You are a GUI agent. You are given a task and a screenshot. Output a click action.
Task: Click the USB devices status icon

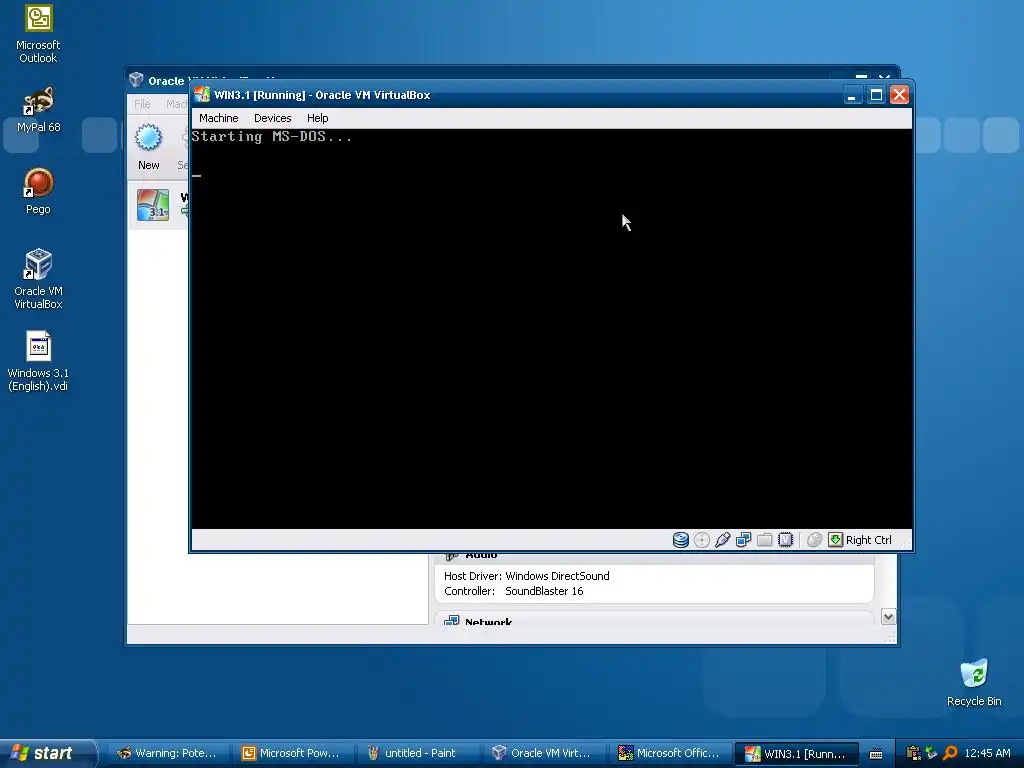(722, 540)
